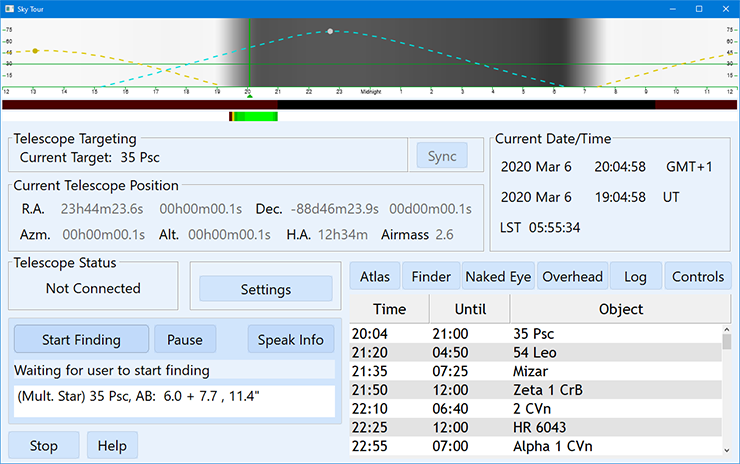
Task: Click the Speak Info button
Action: (291, 340)
